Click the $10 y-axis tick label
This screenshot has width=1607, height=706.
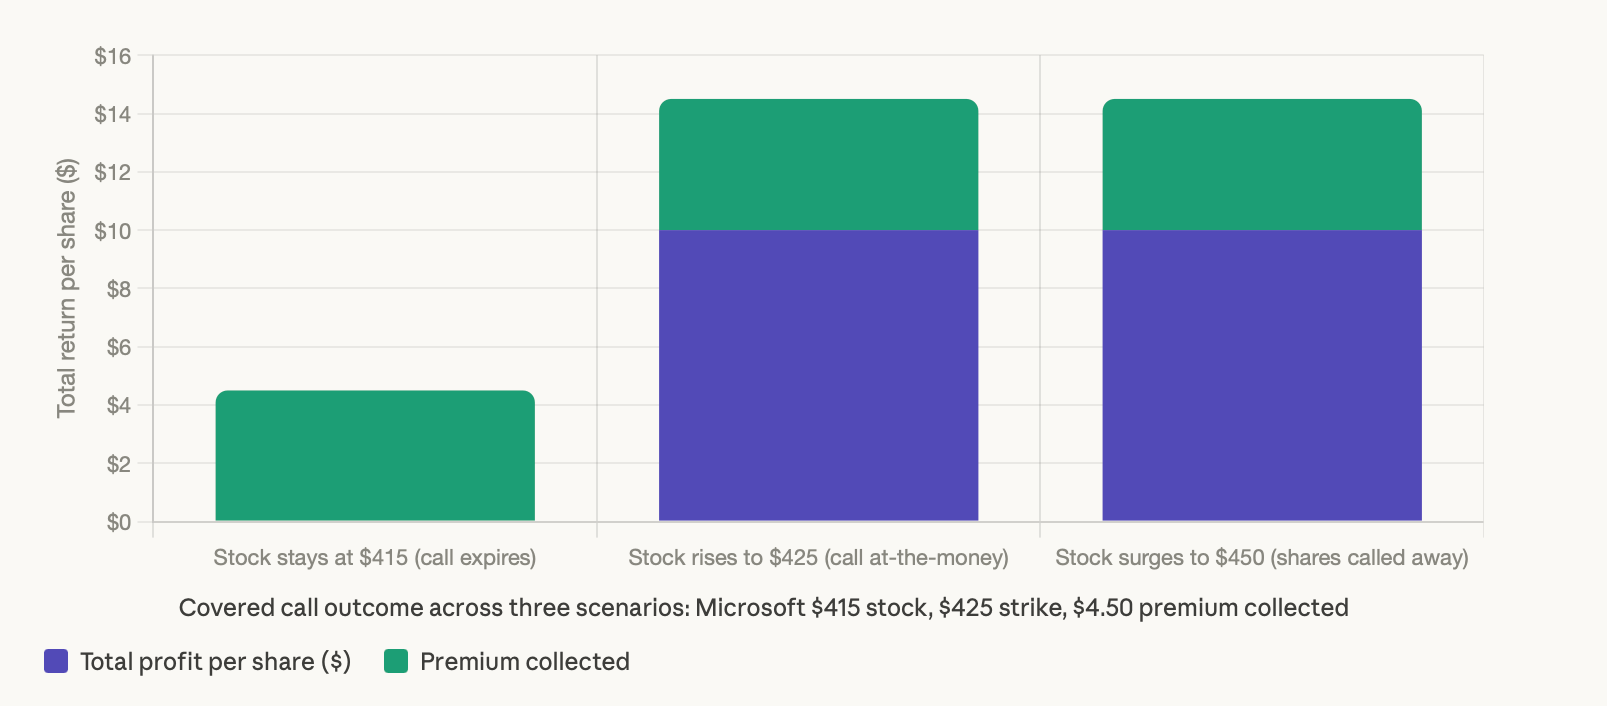click(113, 231)
